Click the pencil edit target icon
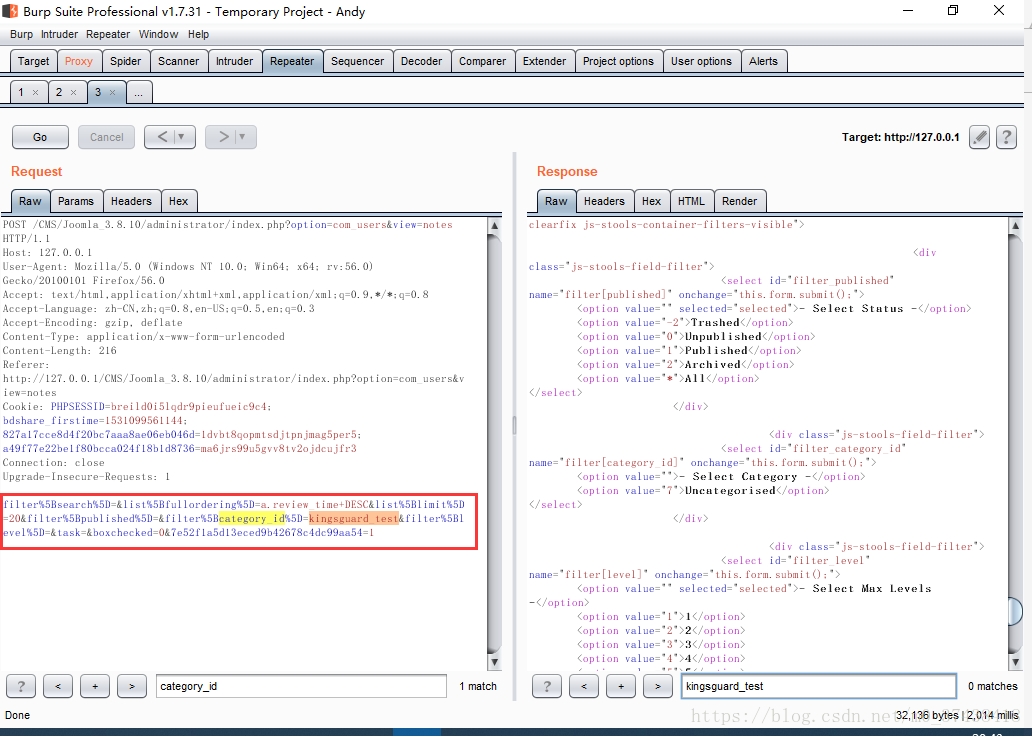 (979, 137)
